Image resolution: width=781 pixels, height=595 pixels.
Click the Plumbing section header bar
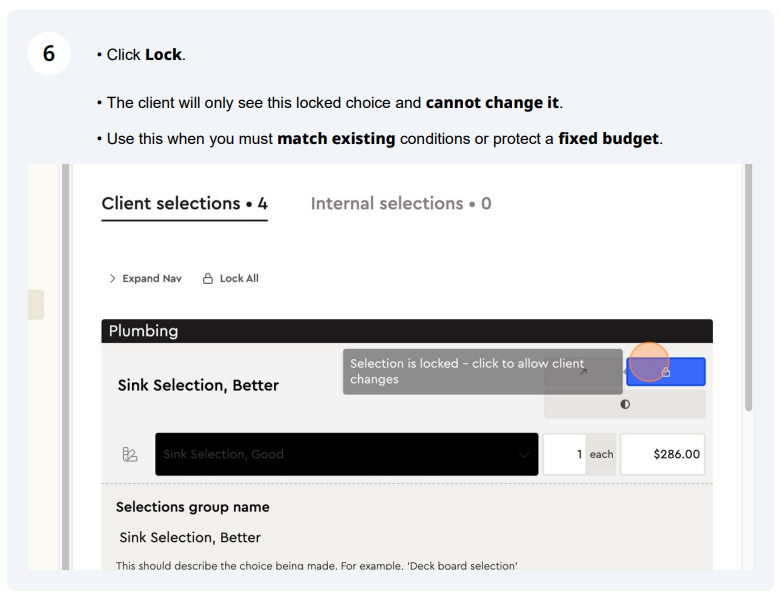click(407, 331)
